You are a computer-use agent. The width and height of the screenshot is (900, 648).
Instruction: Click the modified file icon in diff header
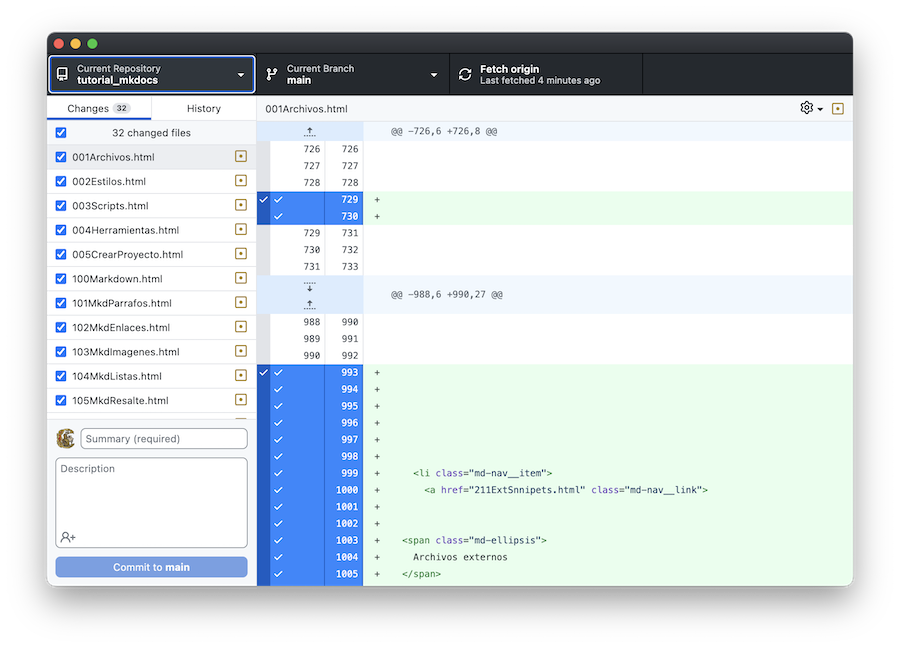838,108
